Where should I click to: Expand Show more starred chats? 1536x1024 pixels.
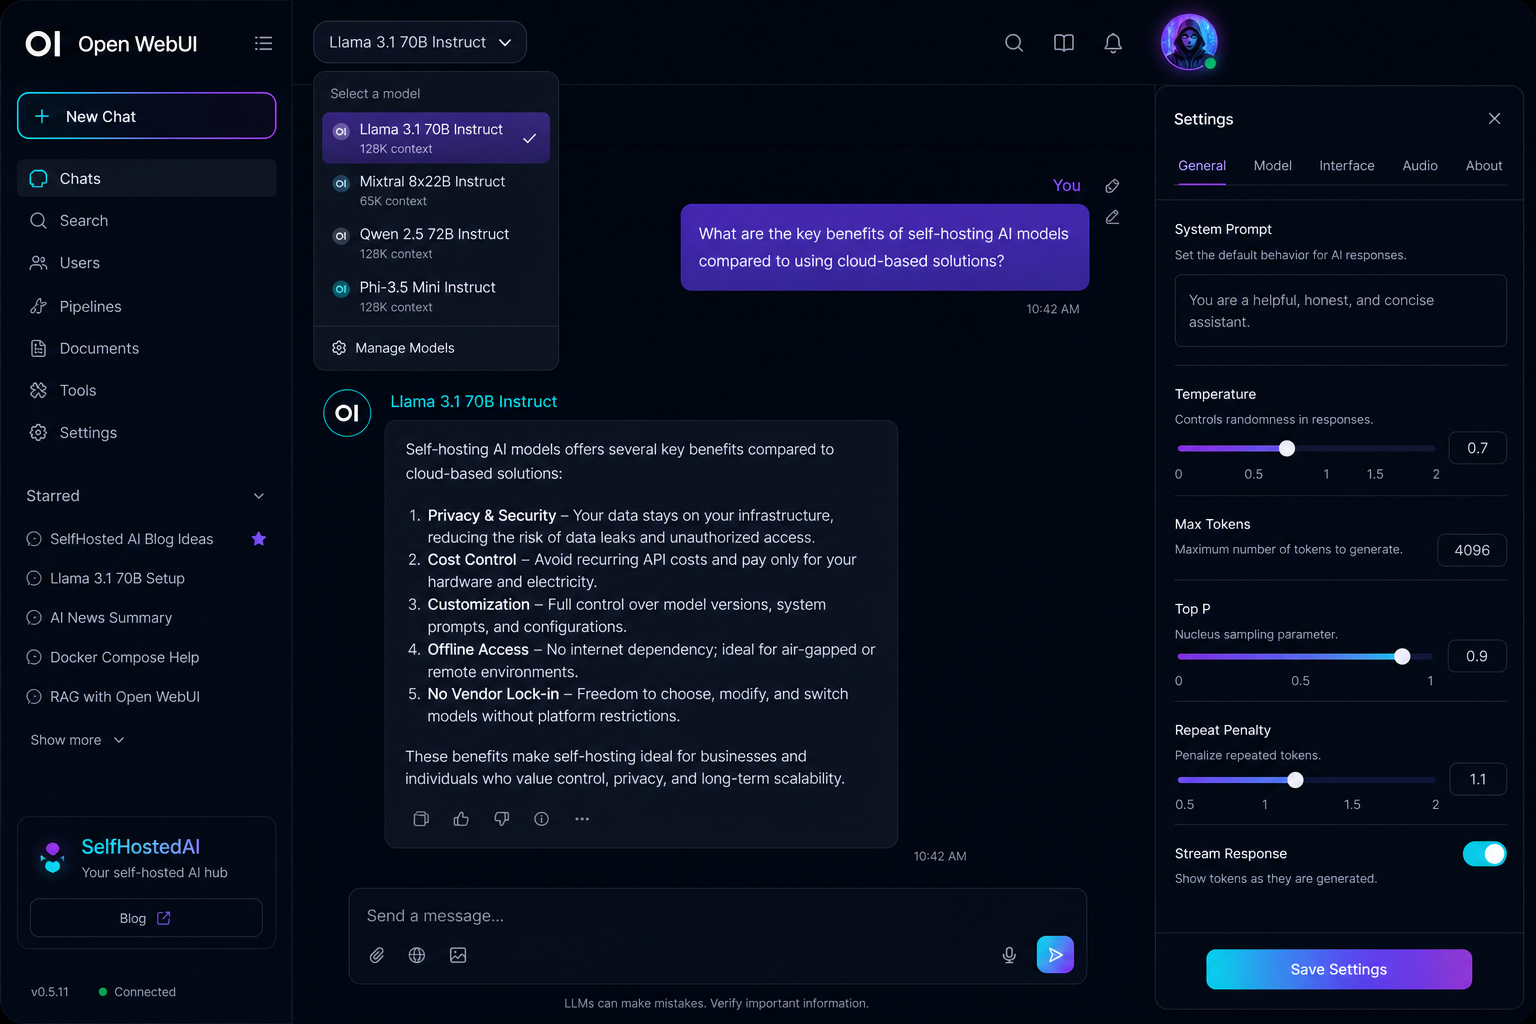tap(77, 740)
